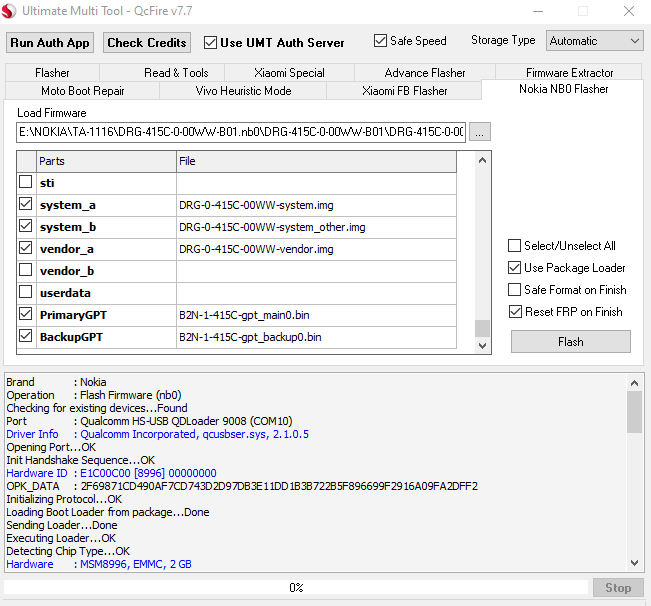Viewport: 651px width, 606px height.
Task: Open Storage Type Automatic dropdown
Action: (594, 41)
